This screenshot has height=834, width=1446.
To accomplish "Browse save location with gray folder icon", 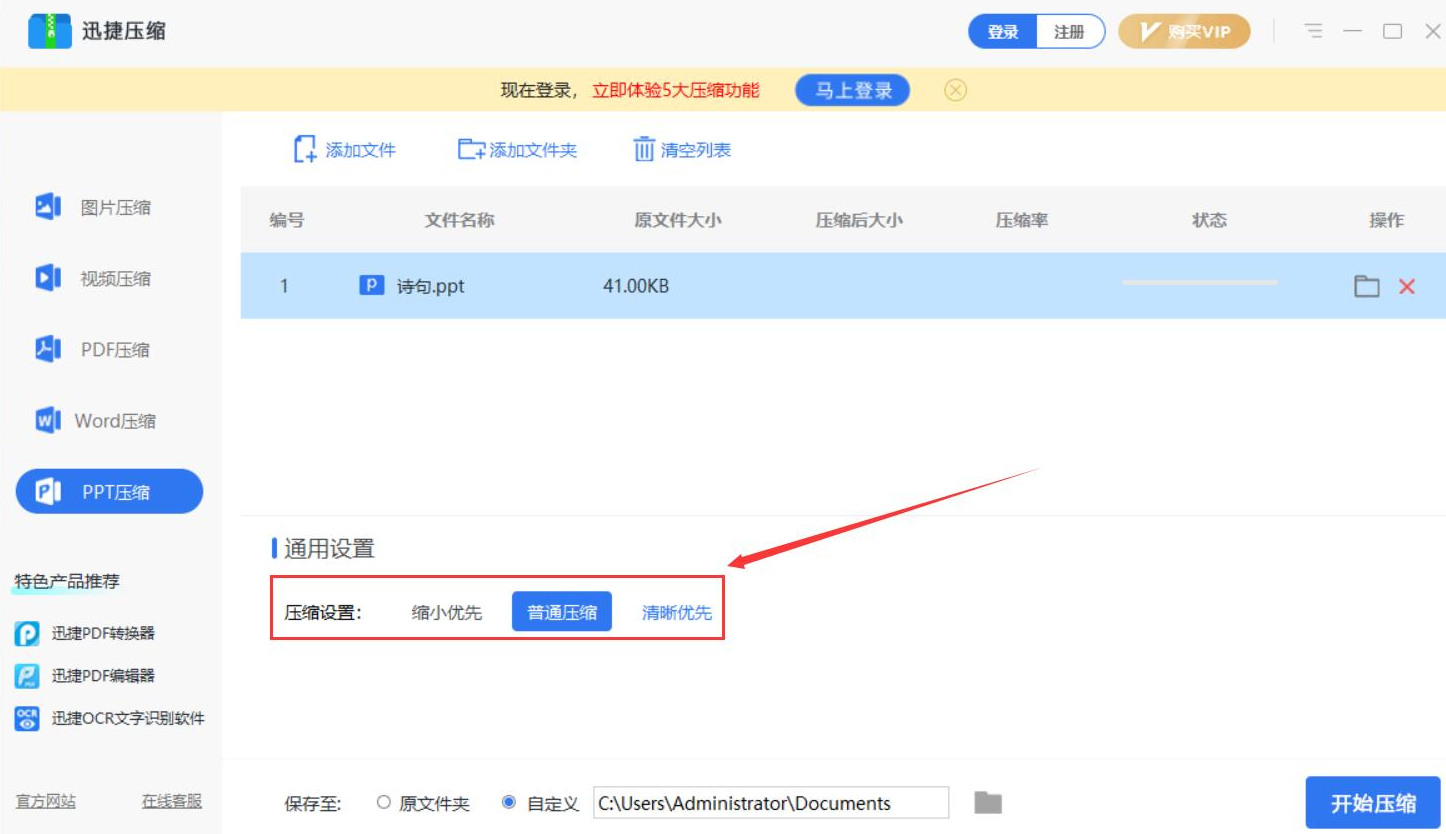I will point(988,802).
